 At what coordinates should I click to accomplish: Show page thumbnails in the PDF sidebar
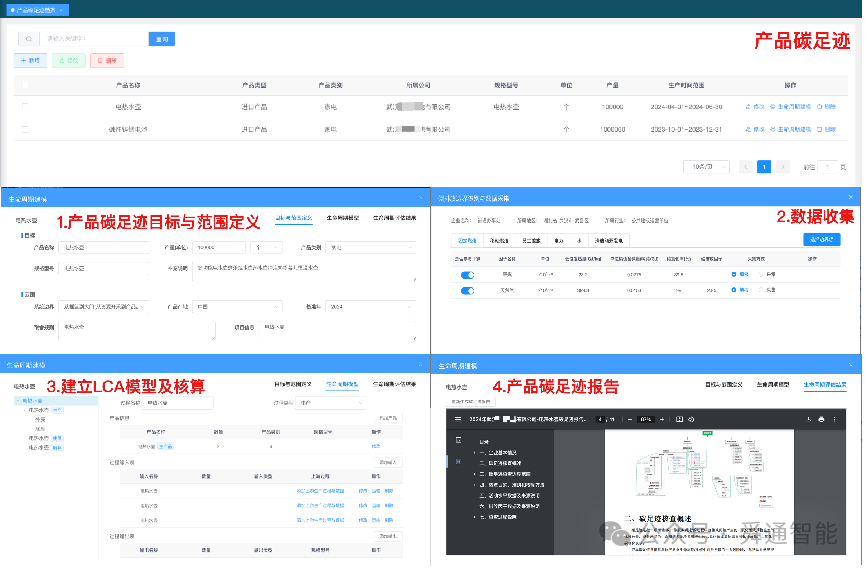click(x=458, y=440)
